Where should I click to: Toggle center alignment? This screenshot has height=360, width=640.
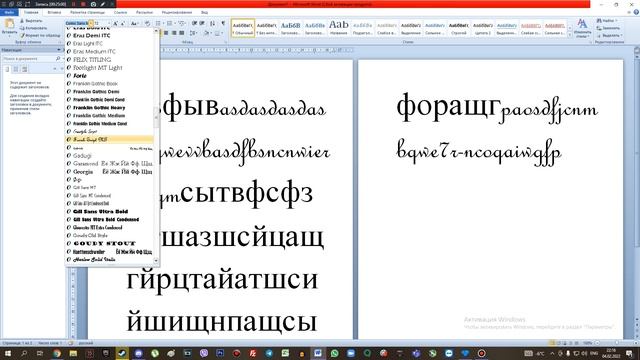[x=167, y=33]
